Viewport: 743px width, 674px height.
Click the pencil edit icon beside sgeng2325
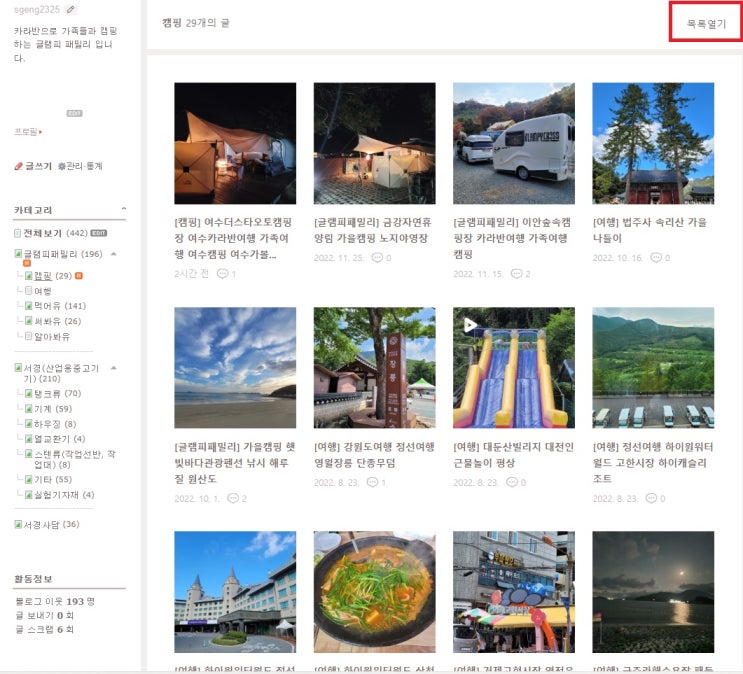[71, 9]
